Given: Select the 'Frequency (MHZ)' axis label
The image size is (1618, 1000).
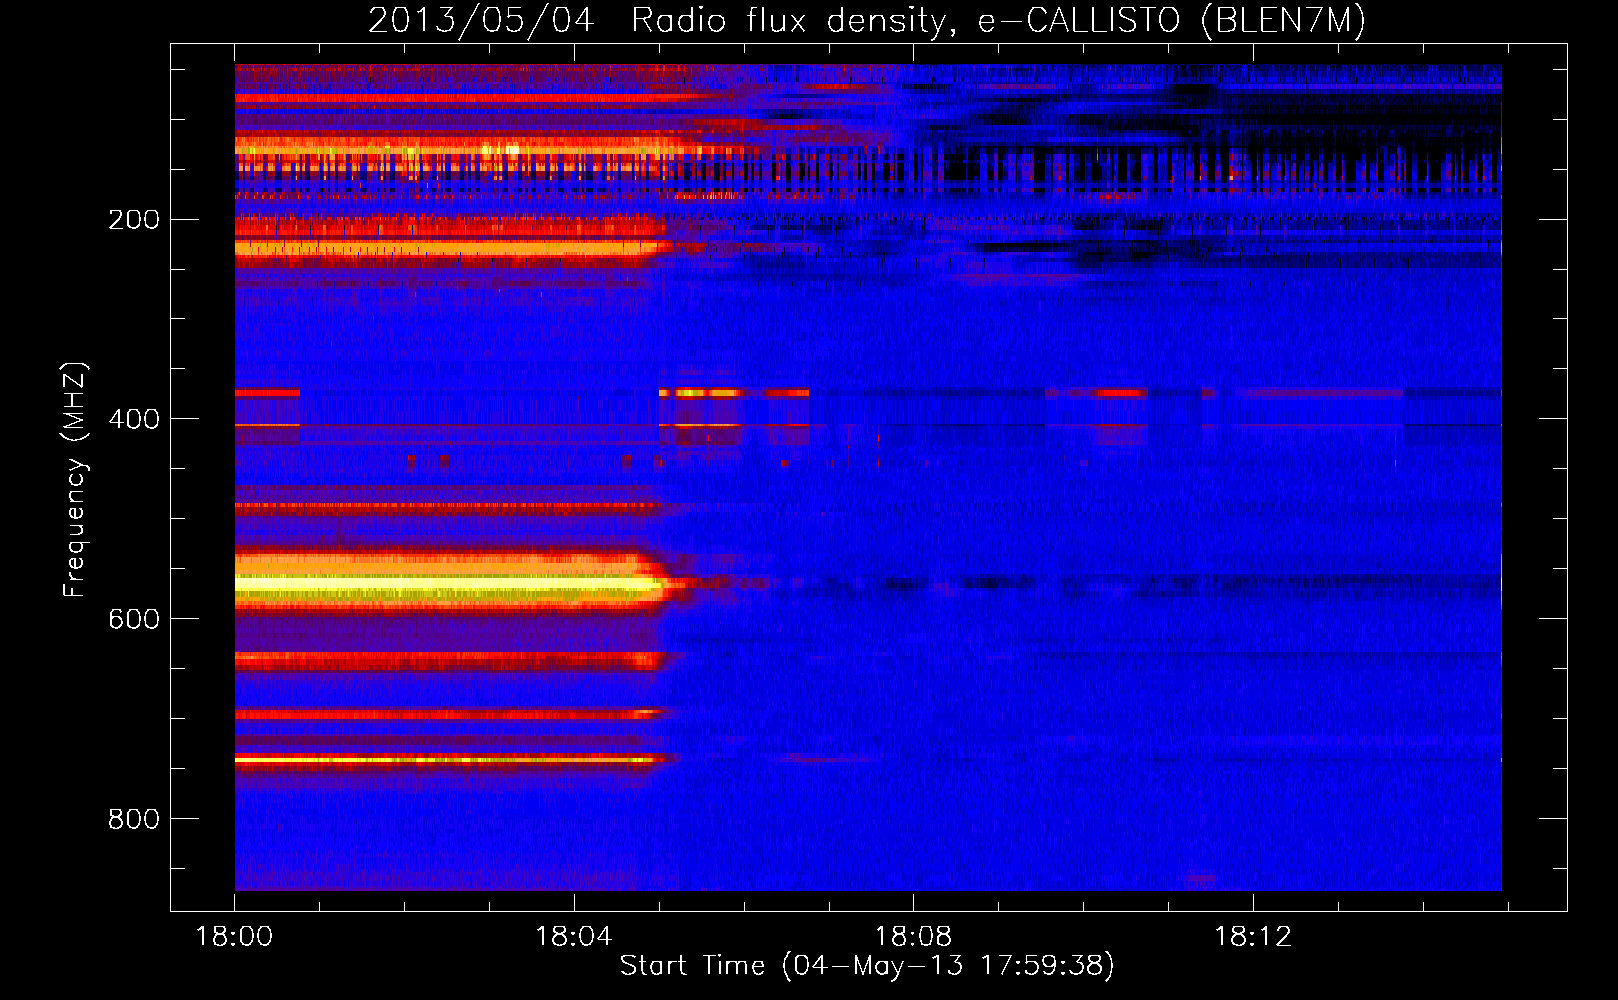Looking at the screenshot, I should pyautogui.click(x=75, y=480).
